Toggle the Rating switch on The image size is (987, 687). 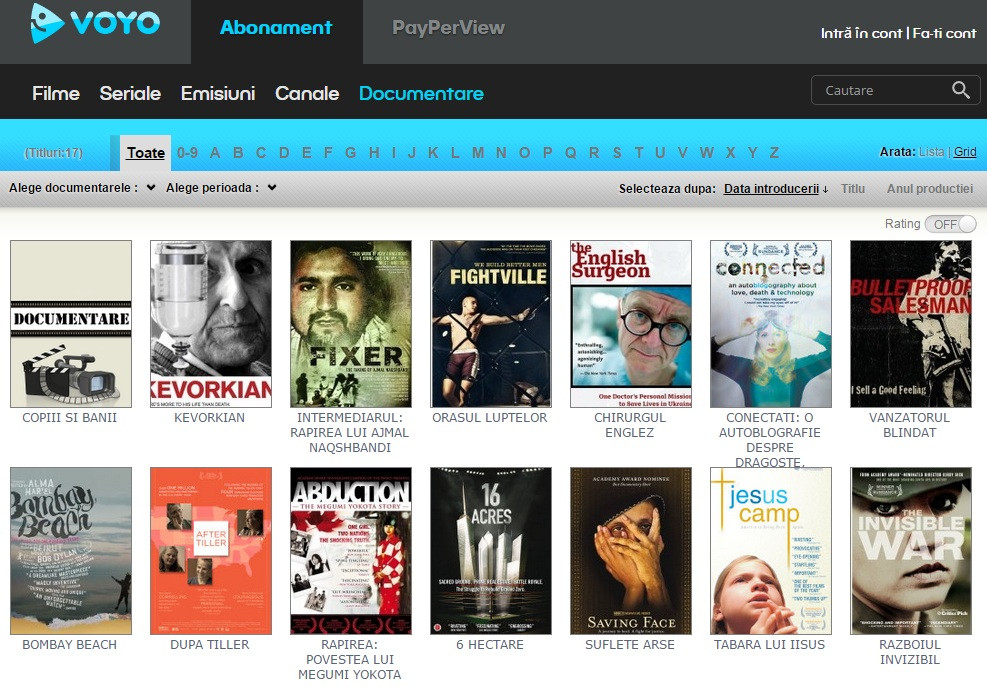coord(950,224)
